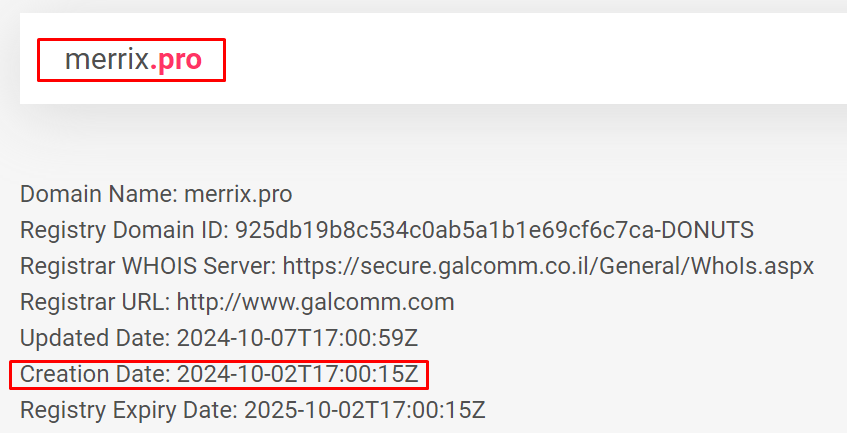Viewport: 847px width, 433px height.
Task: Click the Creation Date label
Action: [x=95, y=374]
